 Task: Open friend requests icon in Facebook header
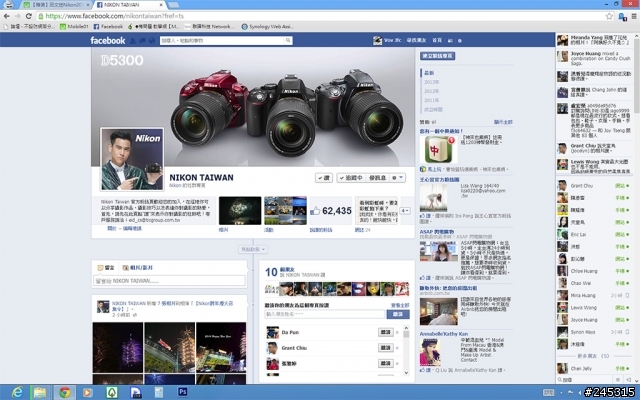coord(133,40)
